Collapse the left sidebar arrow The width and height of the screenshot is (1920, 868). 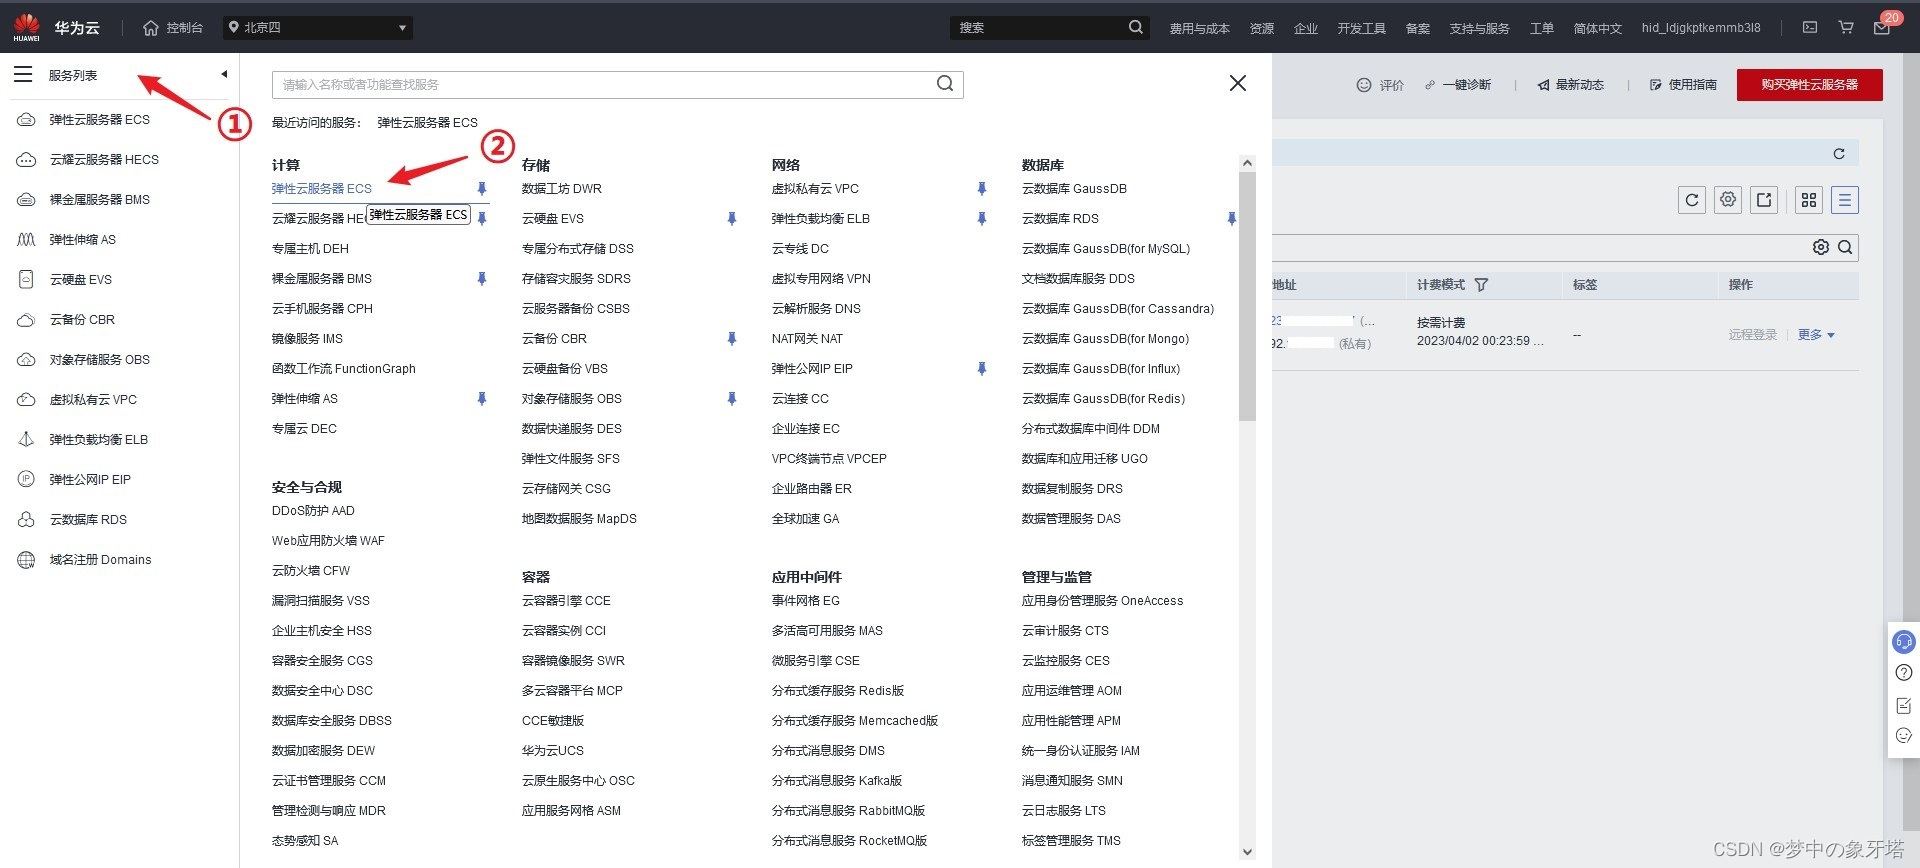[224, 74]
